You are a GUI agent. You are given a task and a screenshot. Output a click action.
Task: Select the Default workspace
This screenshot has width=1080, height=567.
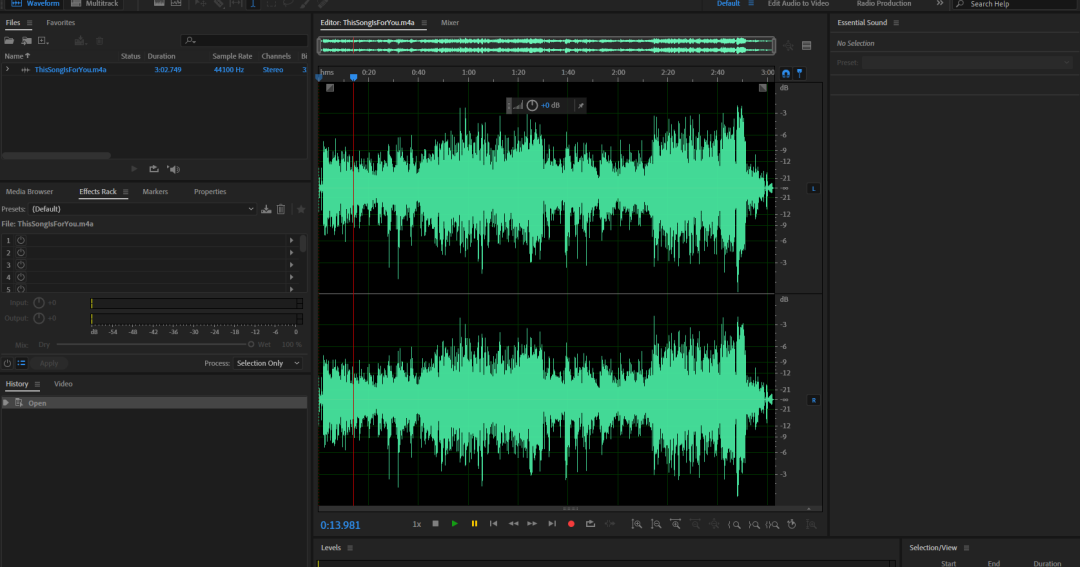pos(728,3)
